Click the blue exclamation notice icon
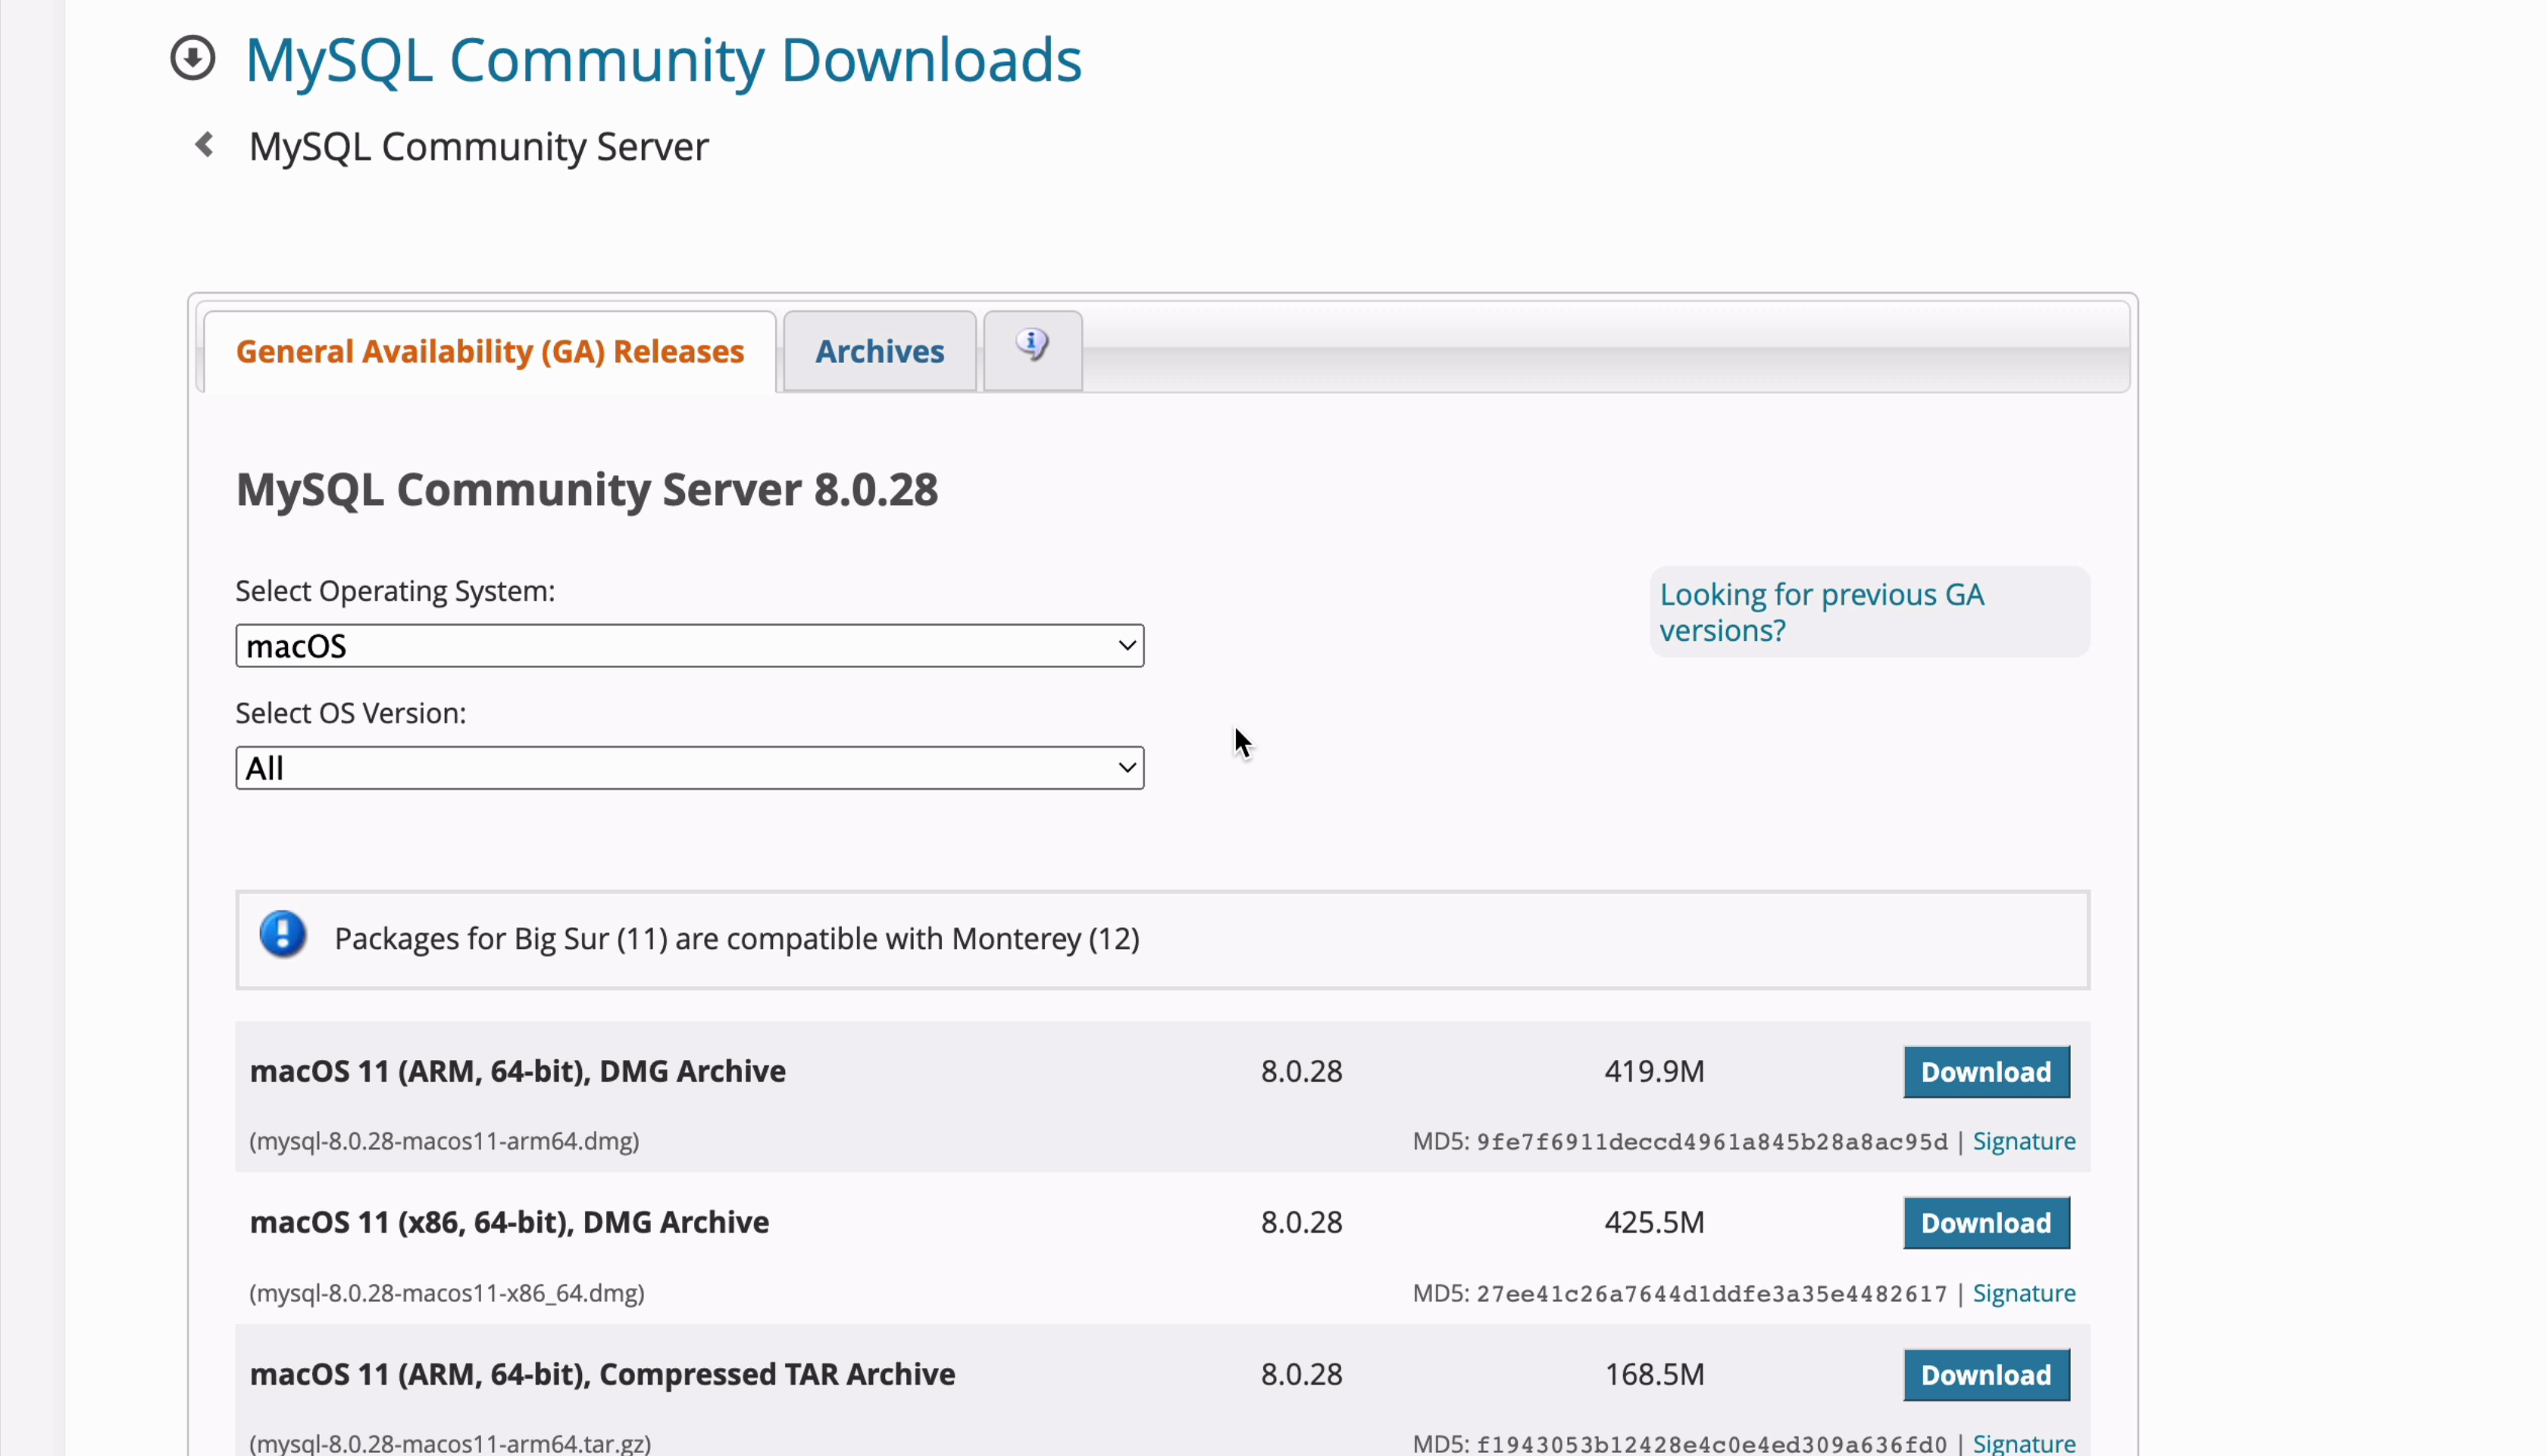 [x=283, y=935]
